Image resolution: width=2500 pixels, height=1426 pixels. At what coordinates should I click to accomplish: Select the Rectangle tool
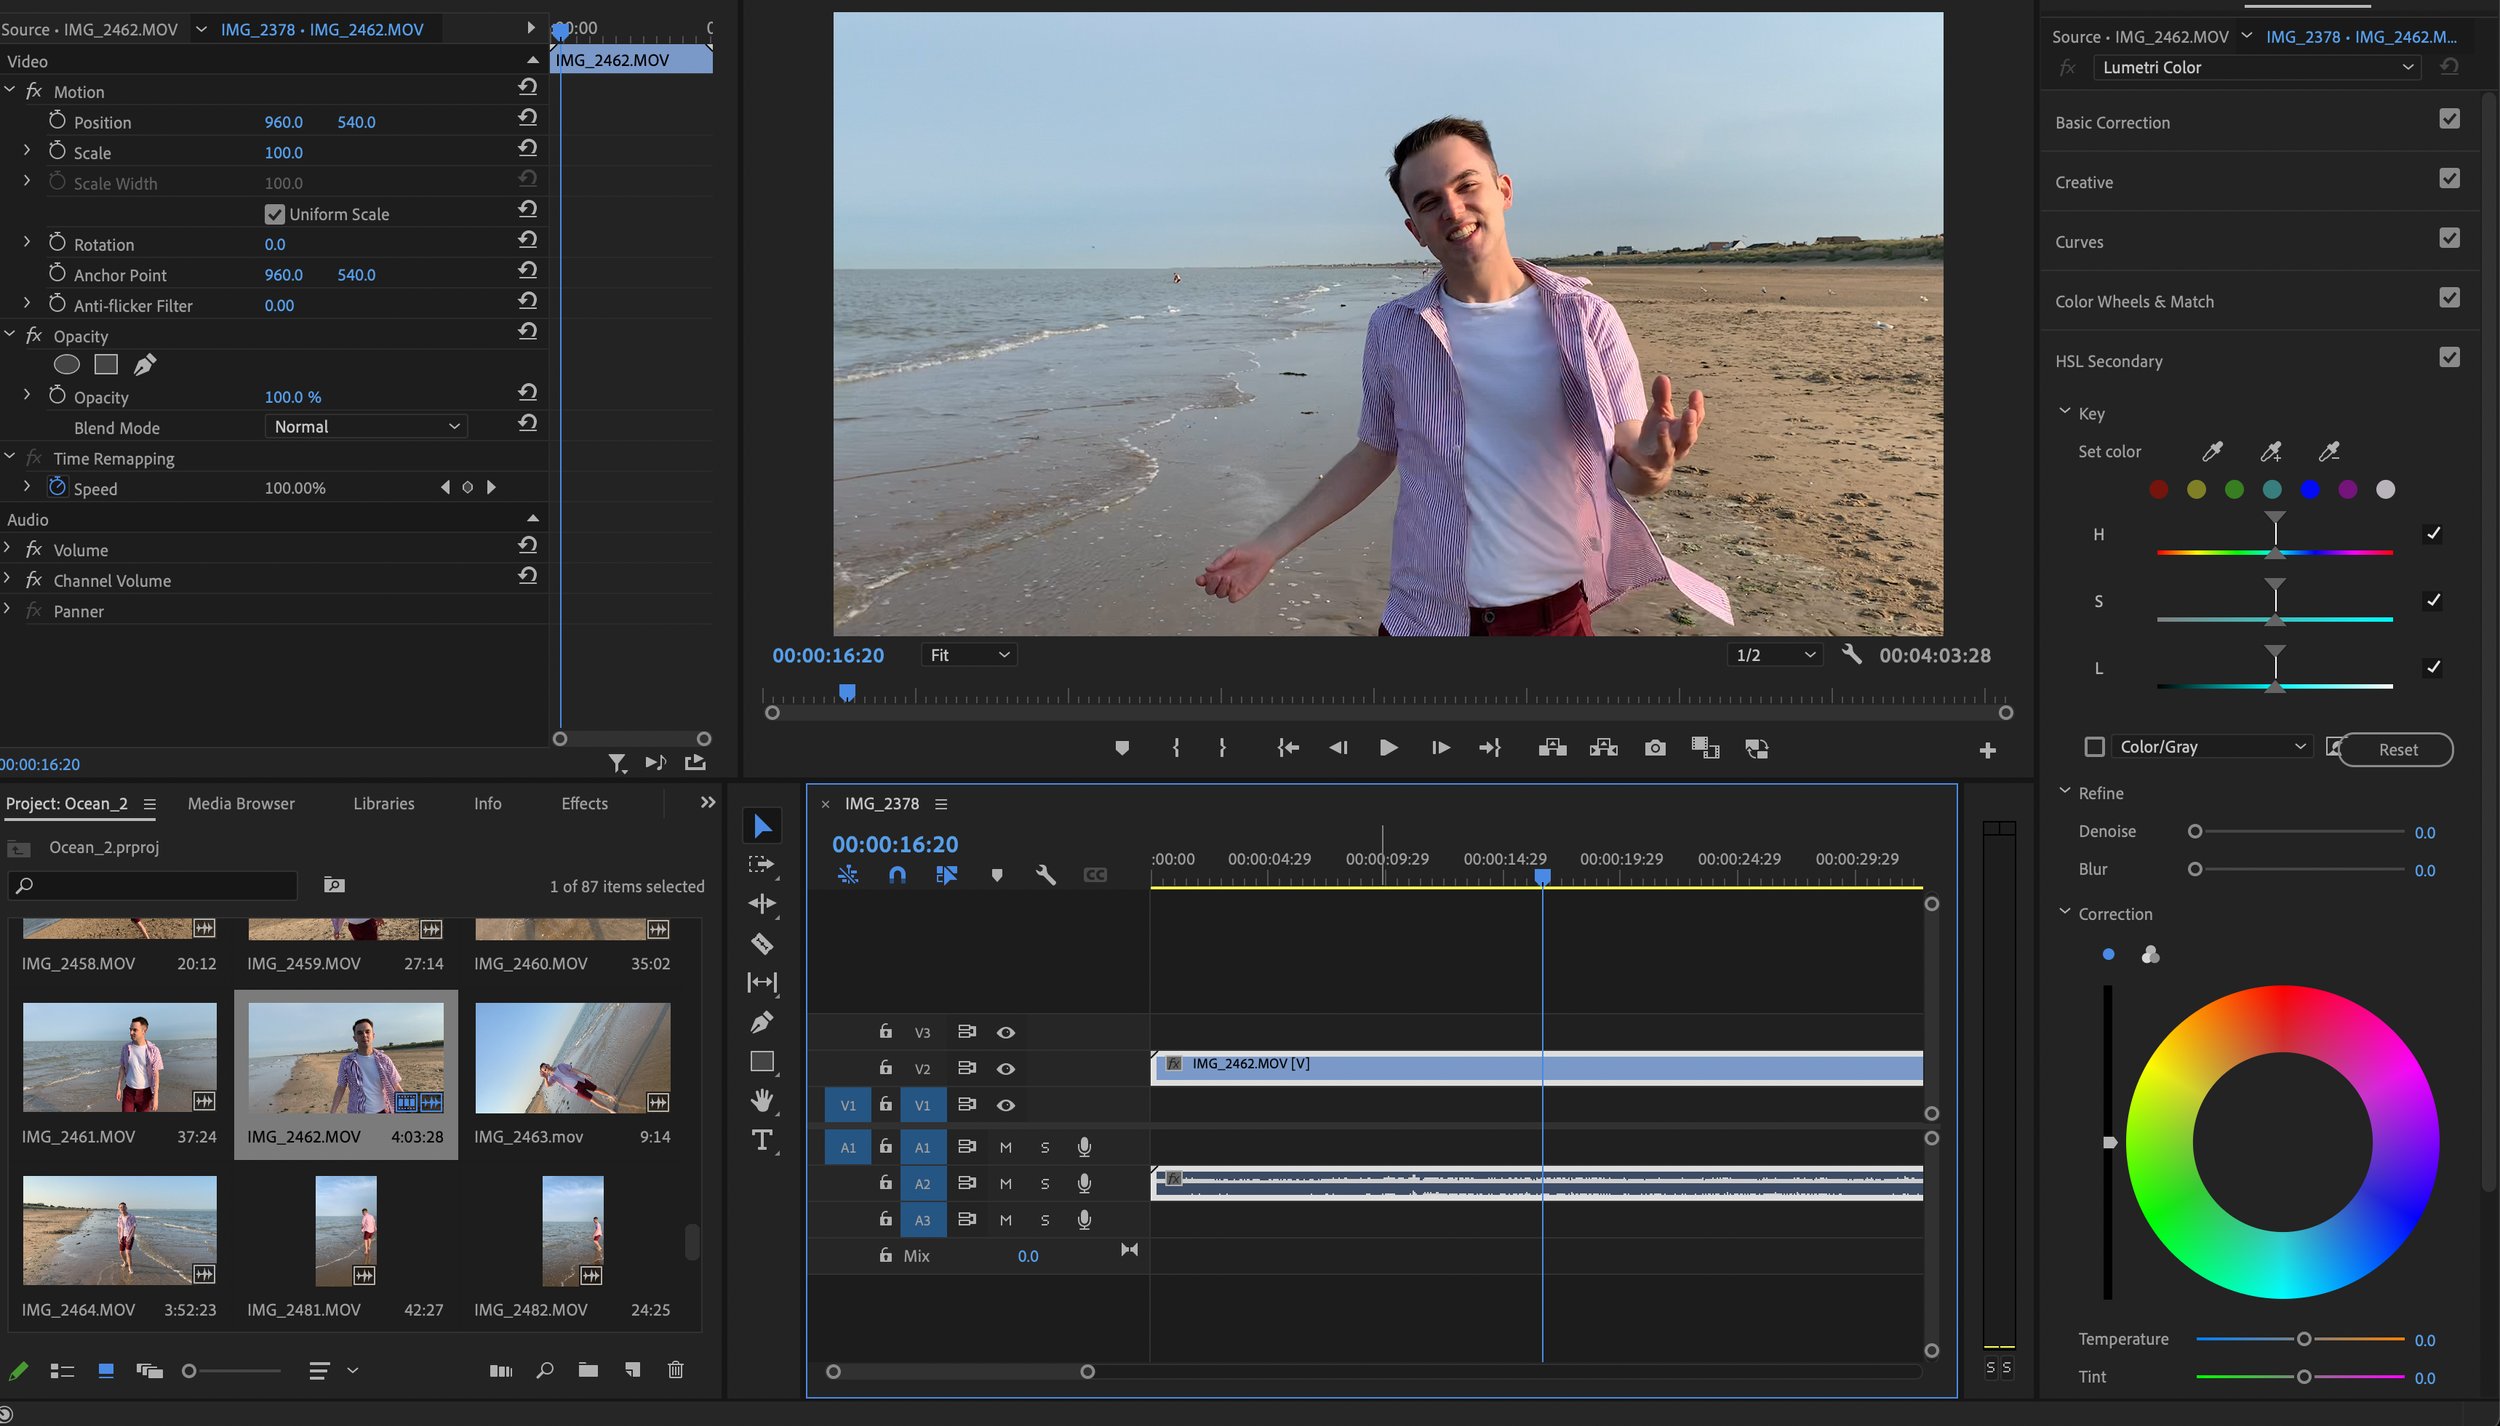[x=762, y=1062]
